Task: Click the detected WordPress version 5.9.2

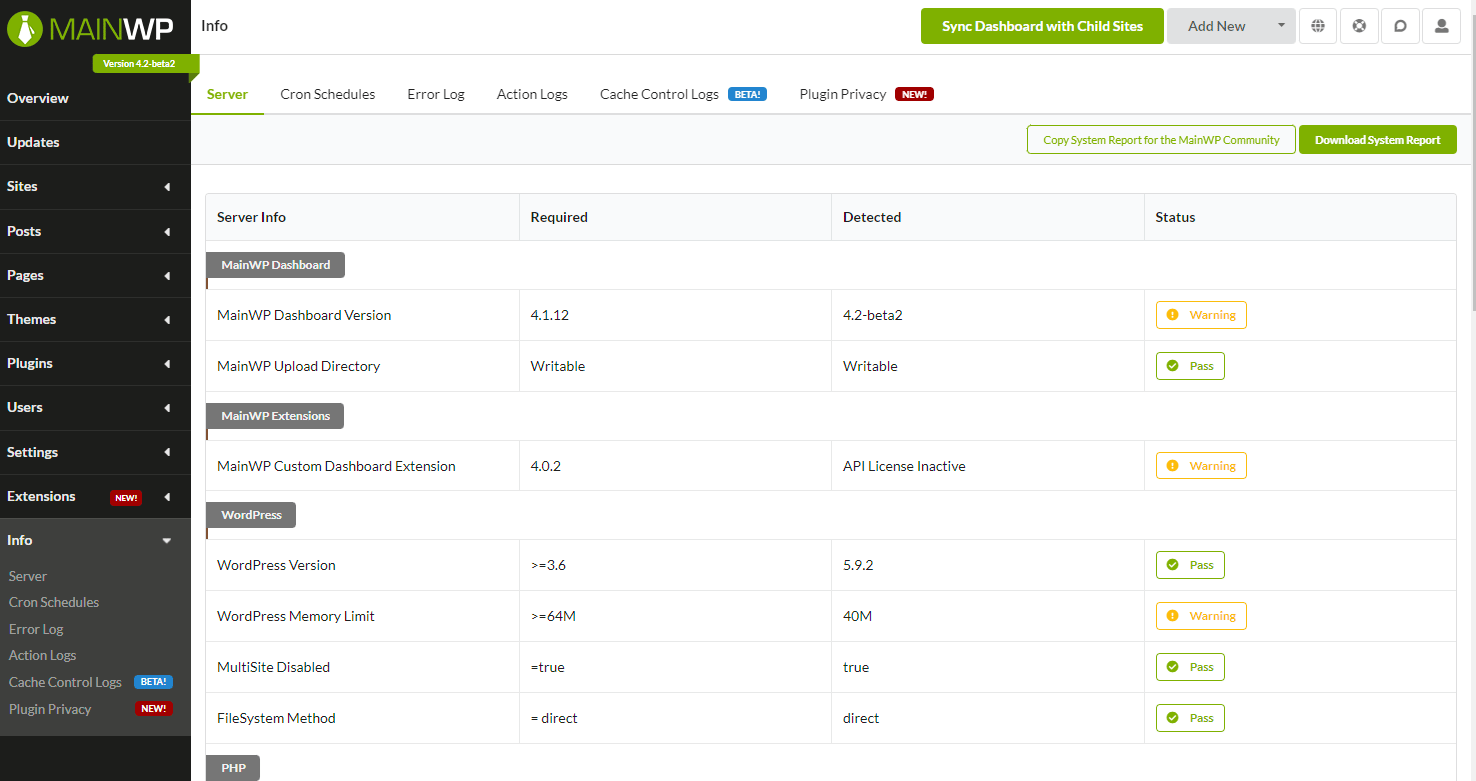Action: [858, 565]
